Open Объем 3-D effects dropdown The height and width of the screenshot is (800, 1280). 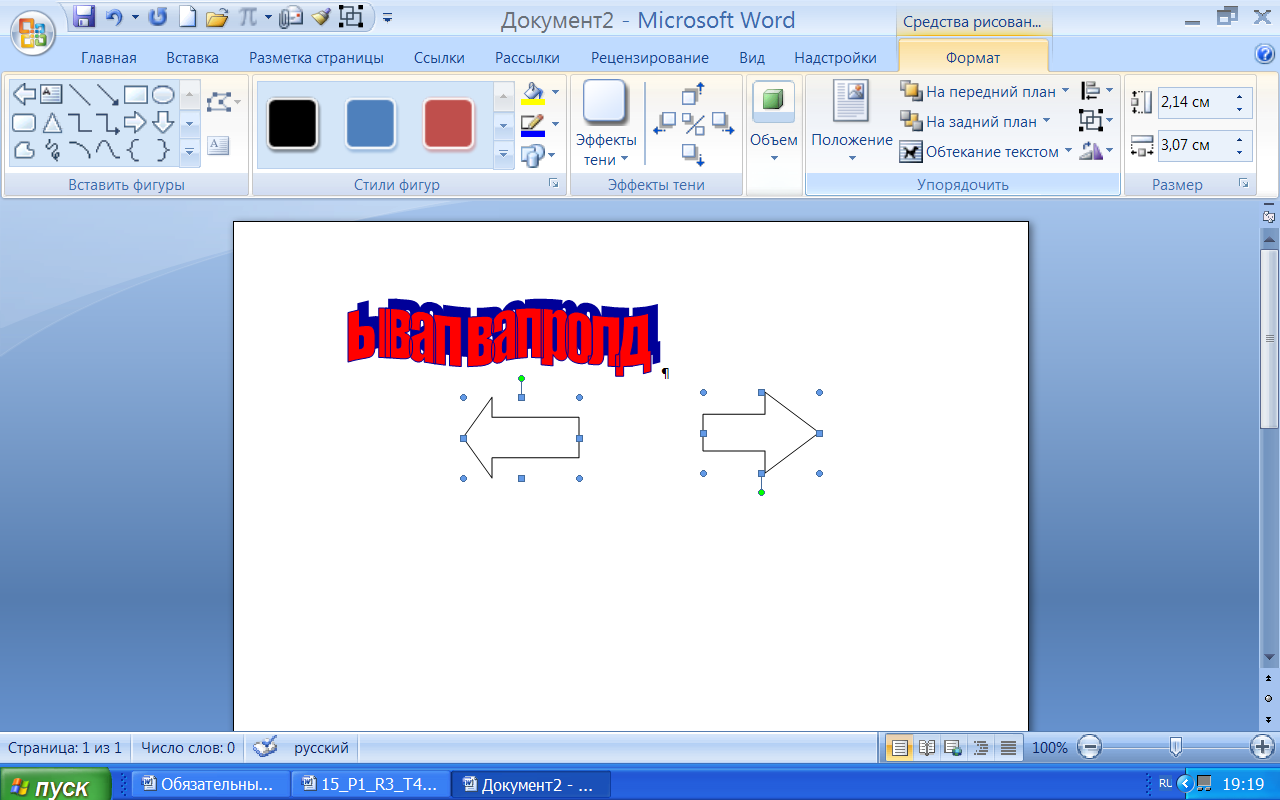click(x=773, y=122)
